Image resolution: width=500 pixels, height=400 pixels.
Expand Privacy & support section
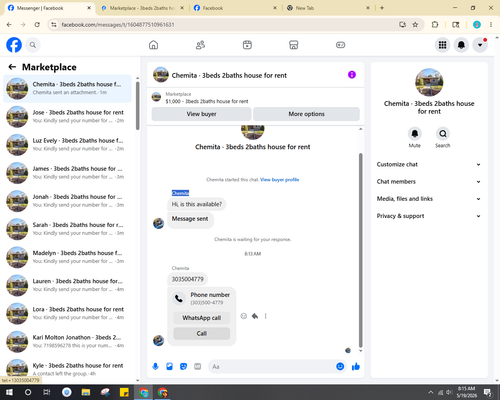(429, 216)
